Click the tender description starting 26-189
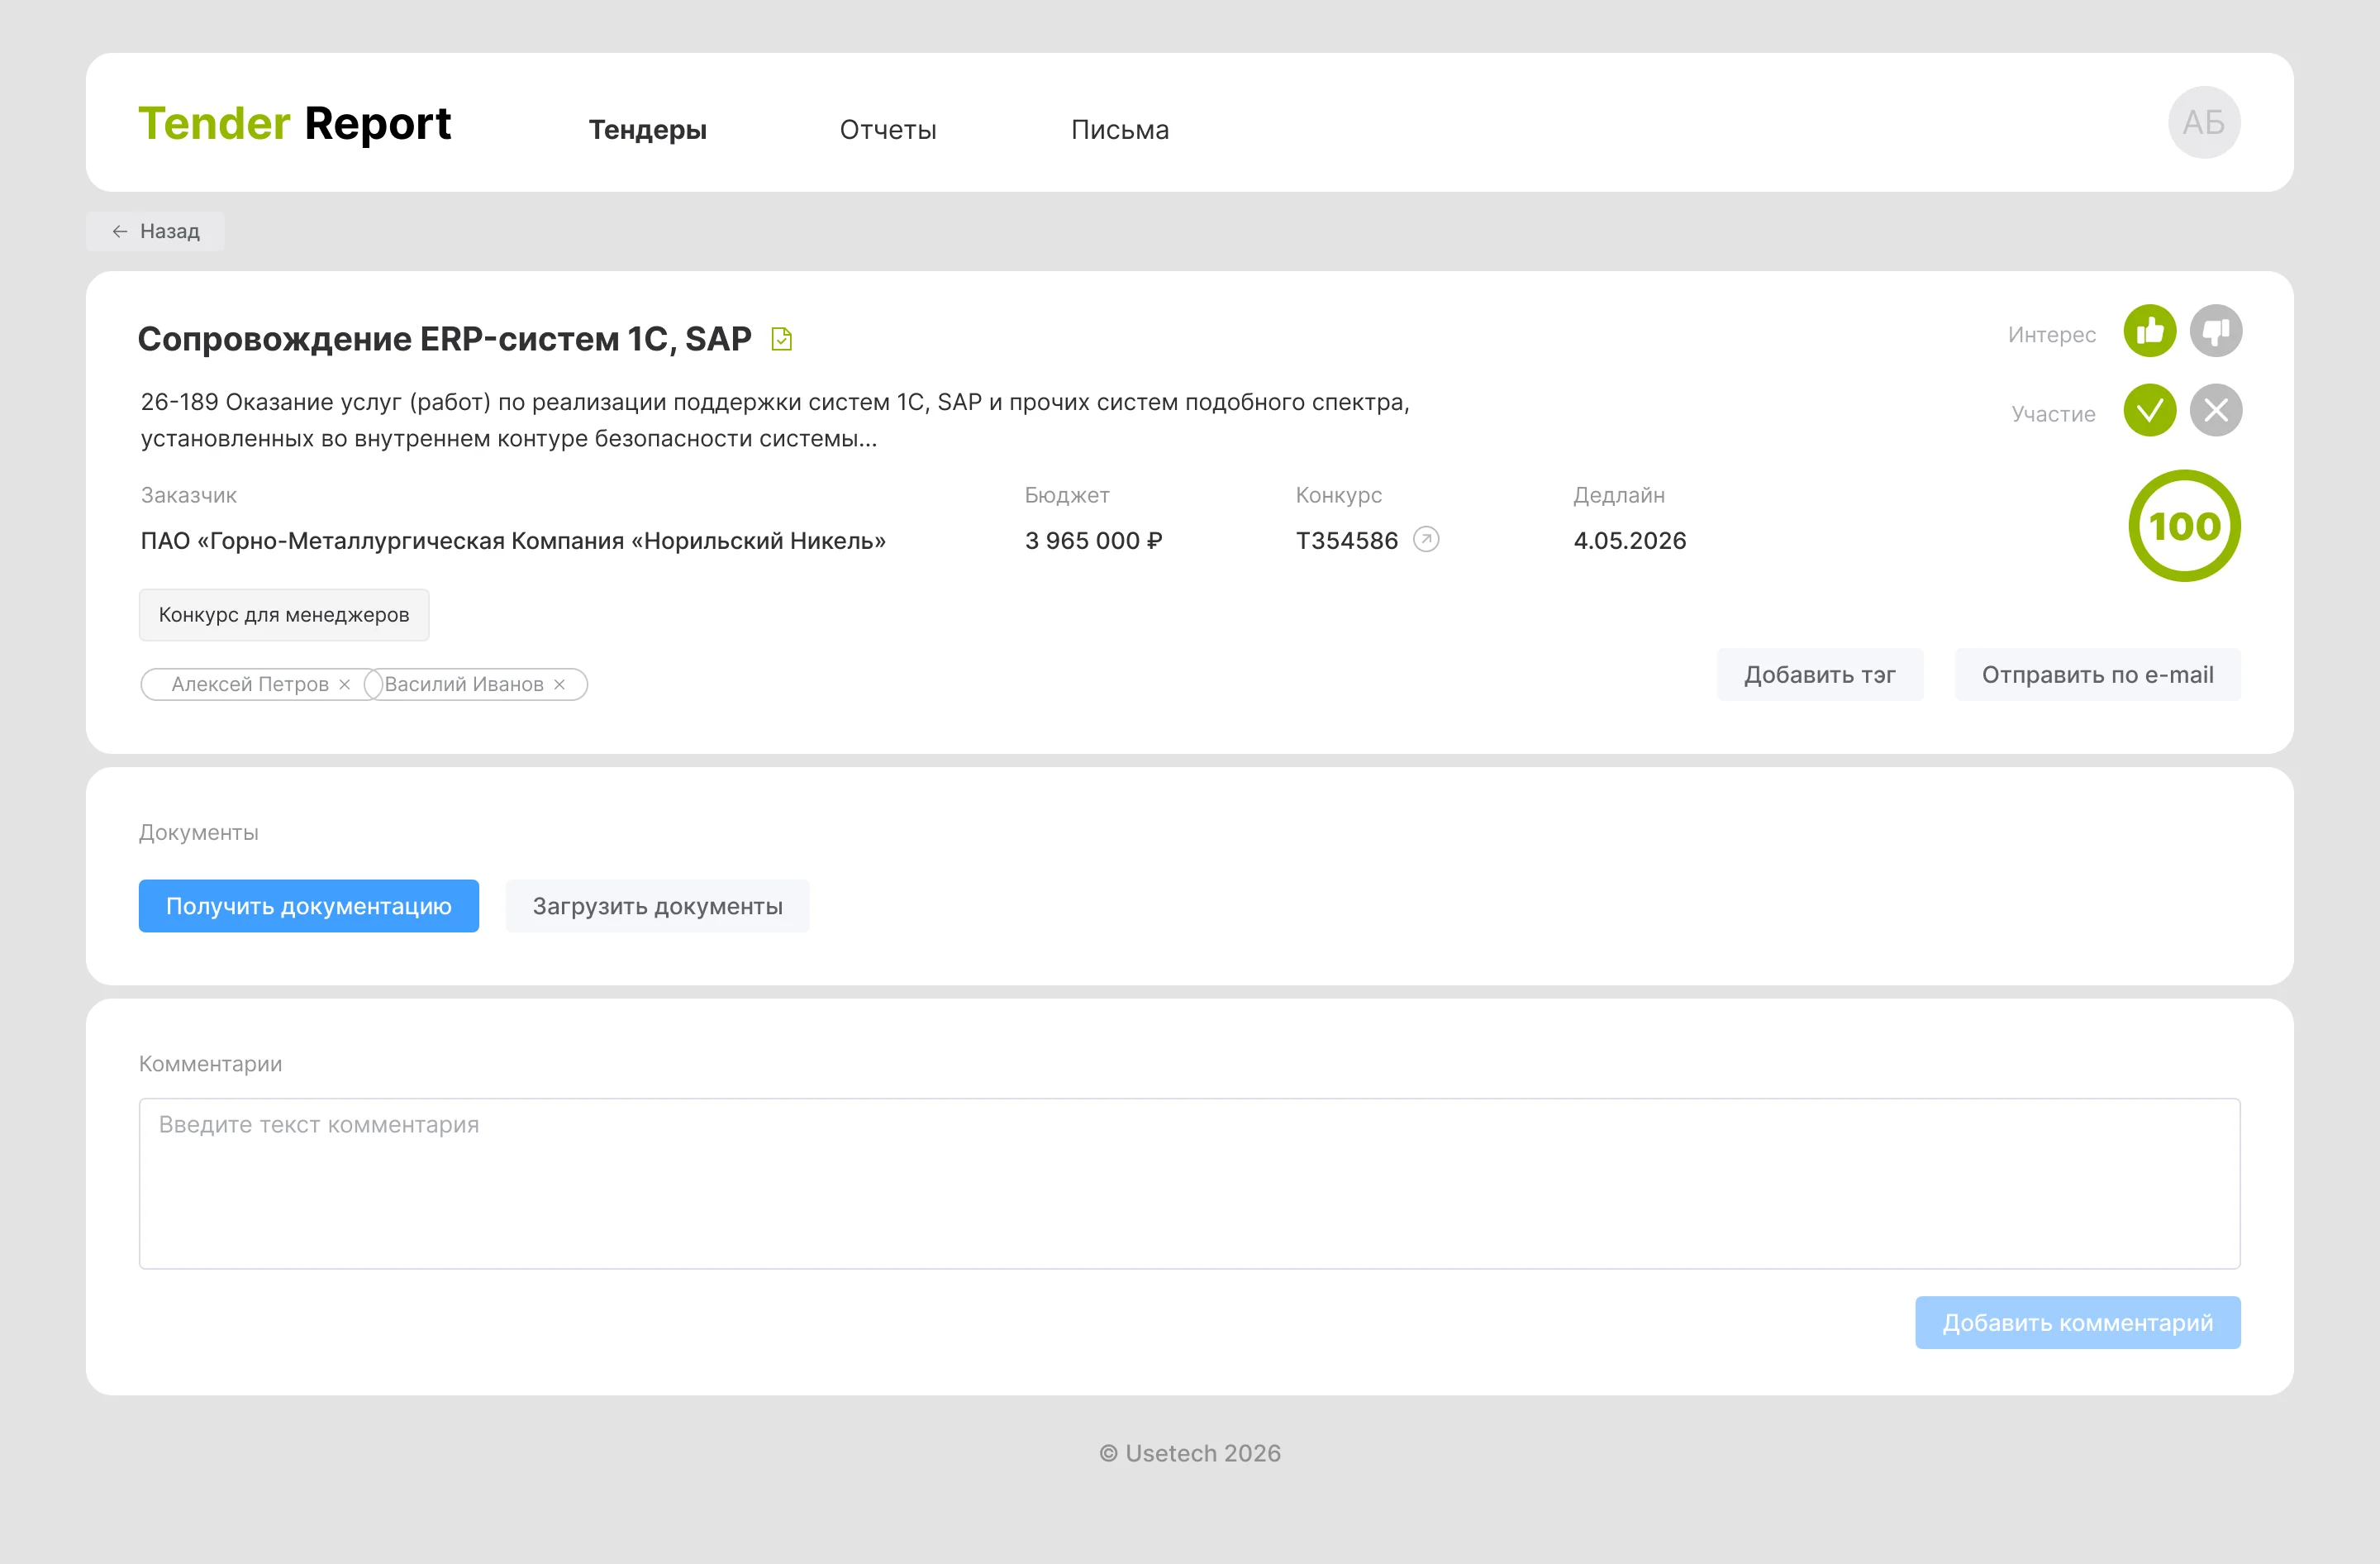Screen dimensions: 2380x1564 pyautogui.click(x=775, y=420)
